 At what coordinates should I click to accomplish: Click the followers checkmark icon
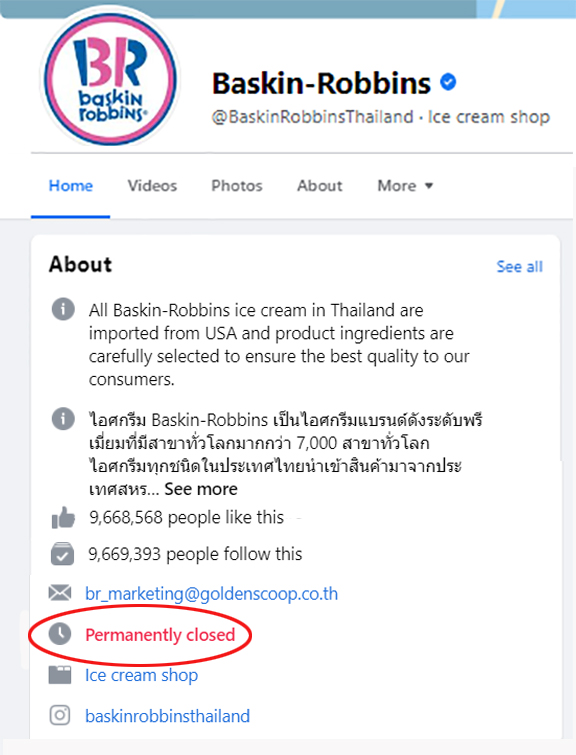click(x=63, y=554)
